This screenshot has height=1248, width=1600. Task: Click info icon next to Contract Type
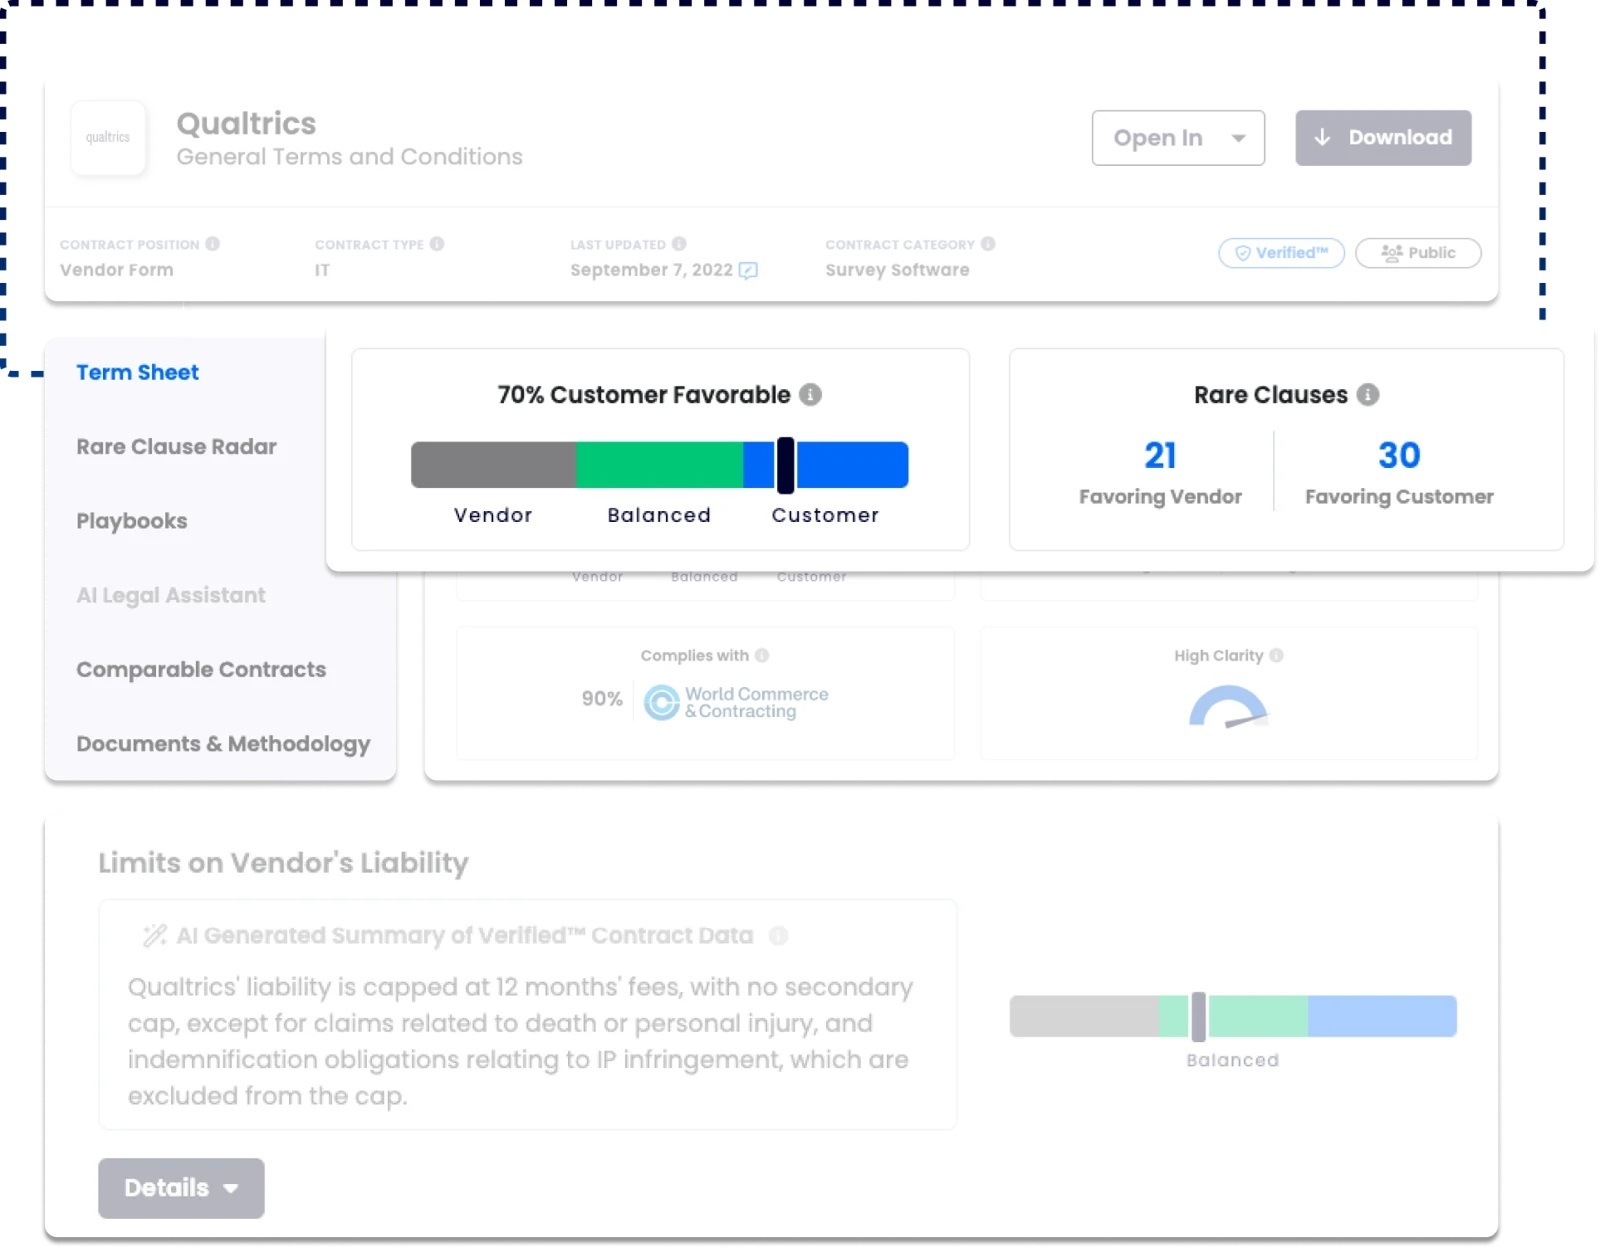(x=437, y=244)
